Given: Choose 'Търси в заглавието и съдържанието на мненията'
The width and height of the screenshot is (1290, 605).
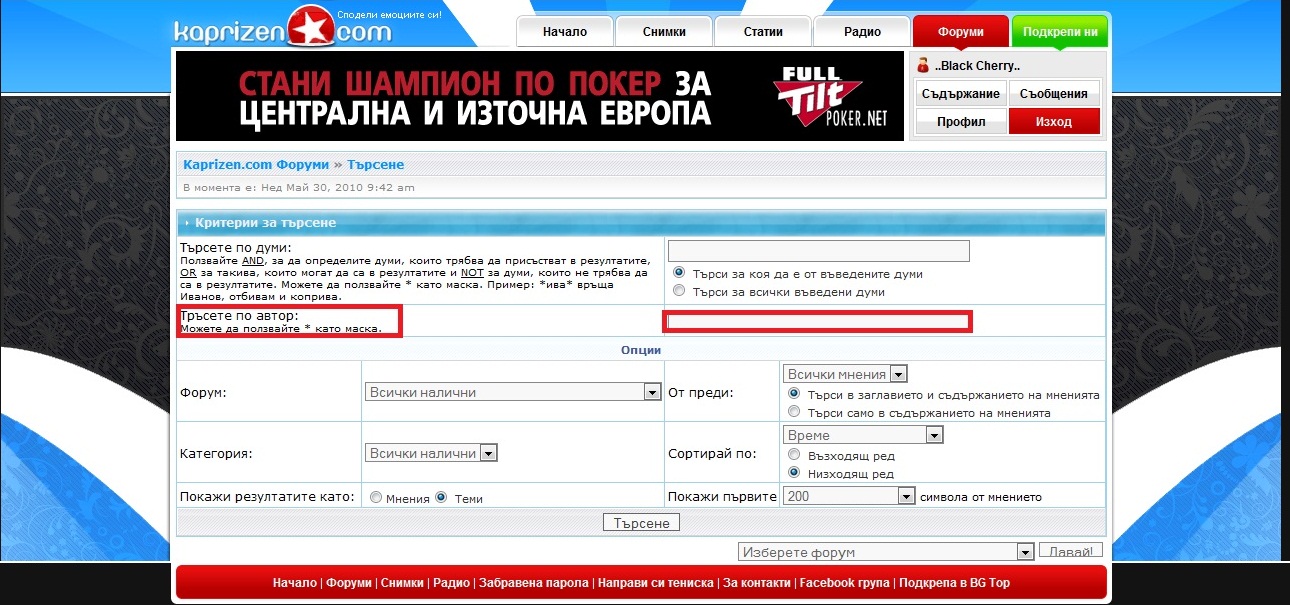Looking at the screenshot, I should tap(794, 394).
